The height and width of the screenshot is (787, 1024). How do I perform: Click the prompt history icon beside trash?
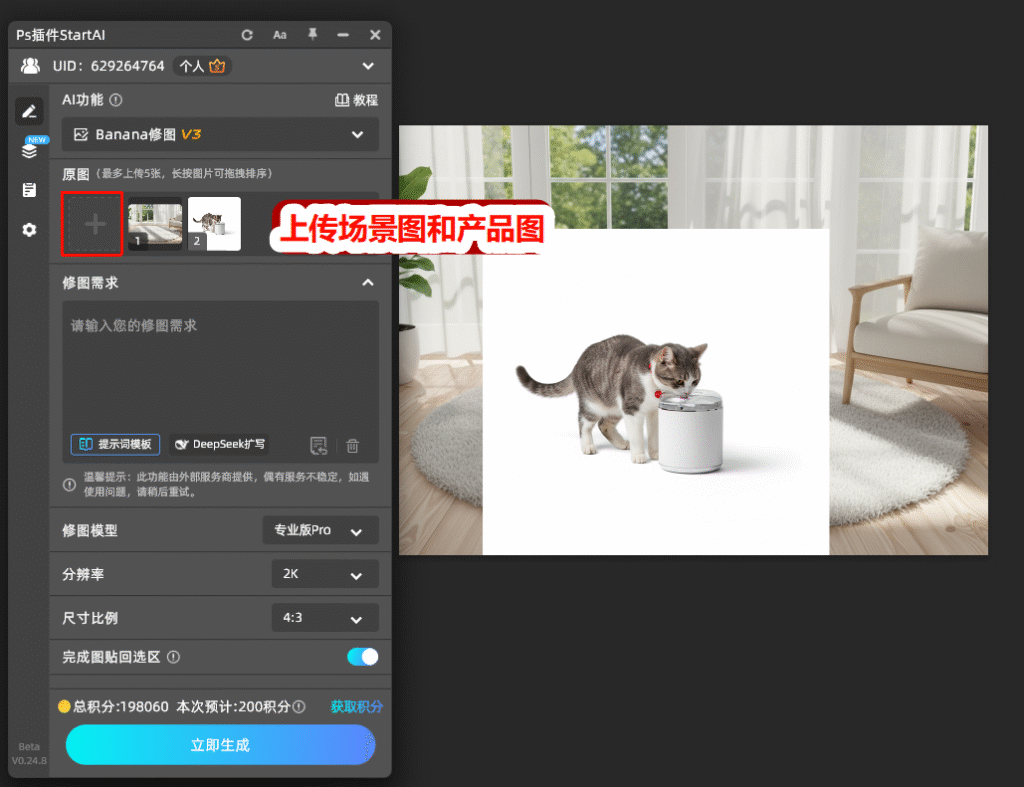[x=318, y=445]
